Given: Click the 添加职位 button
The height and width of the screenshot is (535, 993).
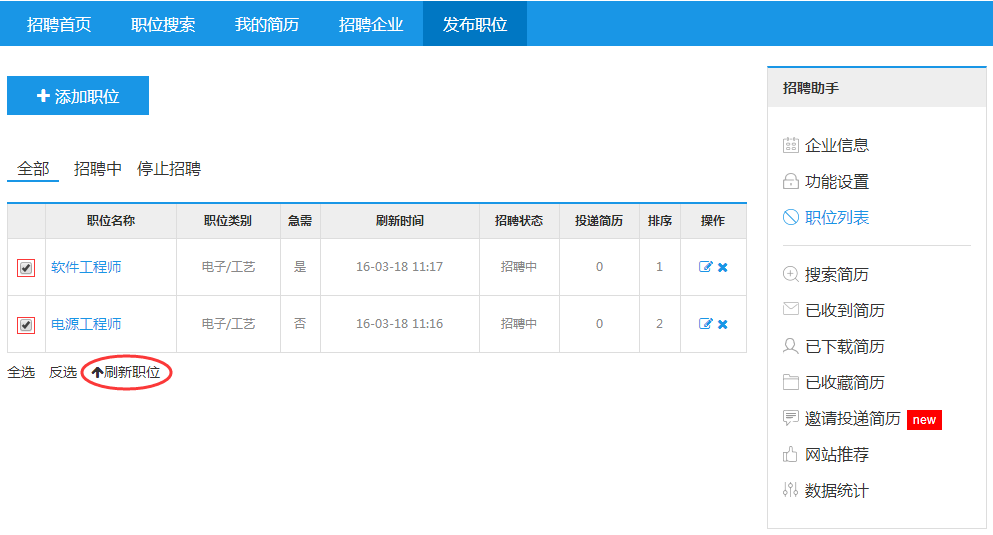Looking at the screenshot, I should 78,96.
